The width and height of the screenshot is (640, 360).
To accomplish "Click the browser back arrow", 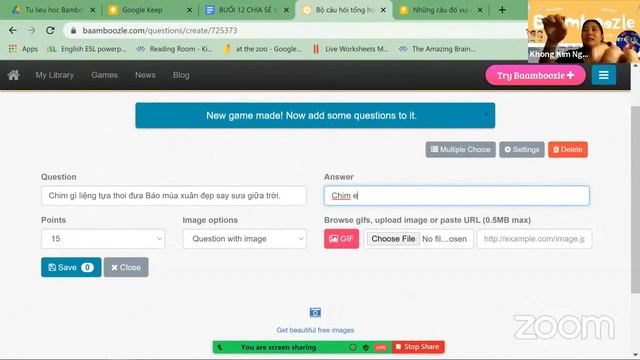I will click(x=13, y=31).
